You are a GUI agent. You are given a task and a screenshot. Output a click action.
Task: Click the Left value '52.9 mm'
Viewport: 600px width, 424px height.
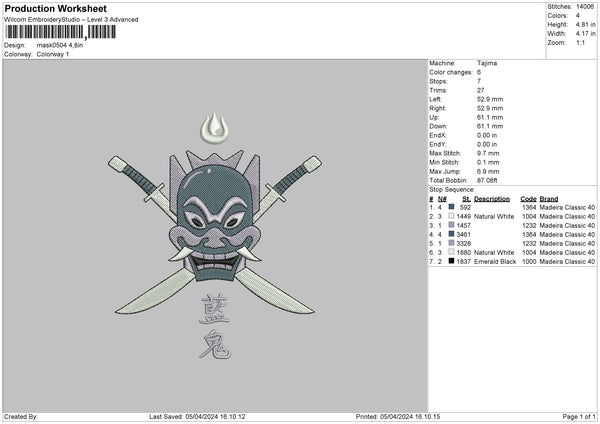pyautogui.click(x=490, y=99)
